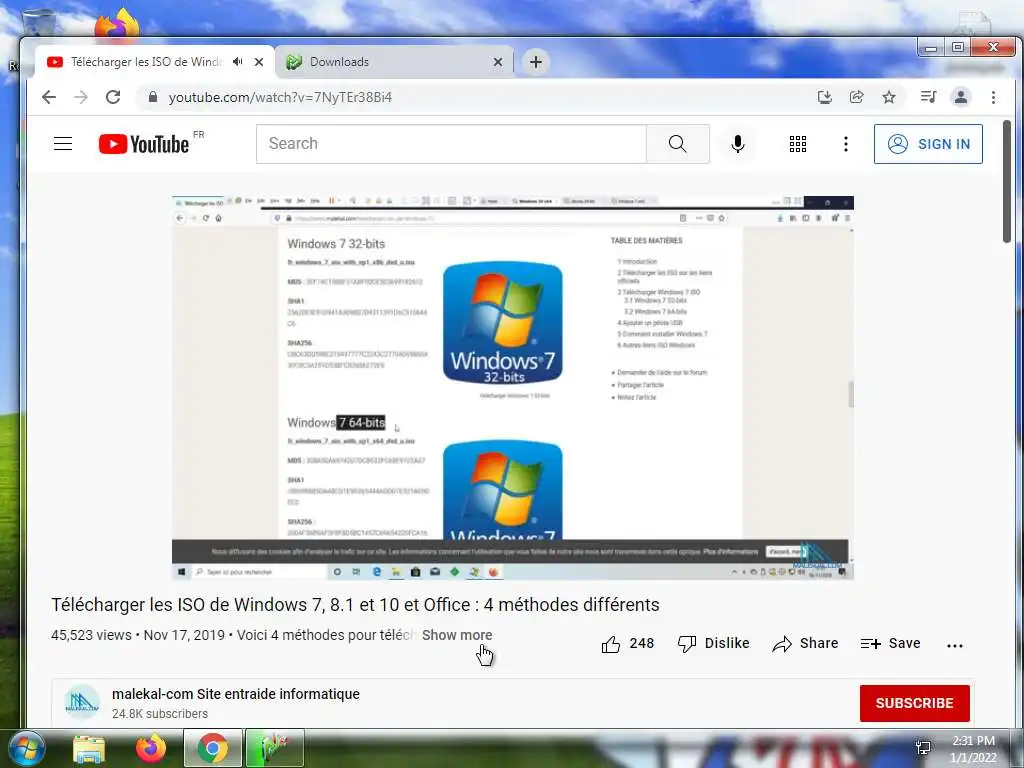Click the taskbar clock showing 2:31 PM
1024x768 pixels.
(973, 749)
